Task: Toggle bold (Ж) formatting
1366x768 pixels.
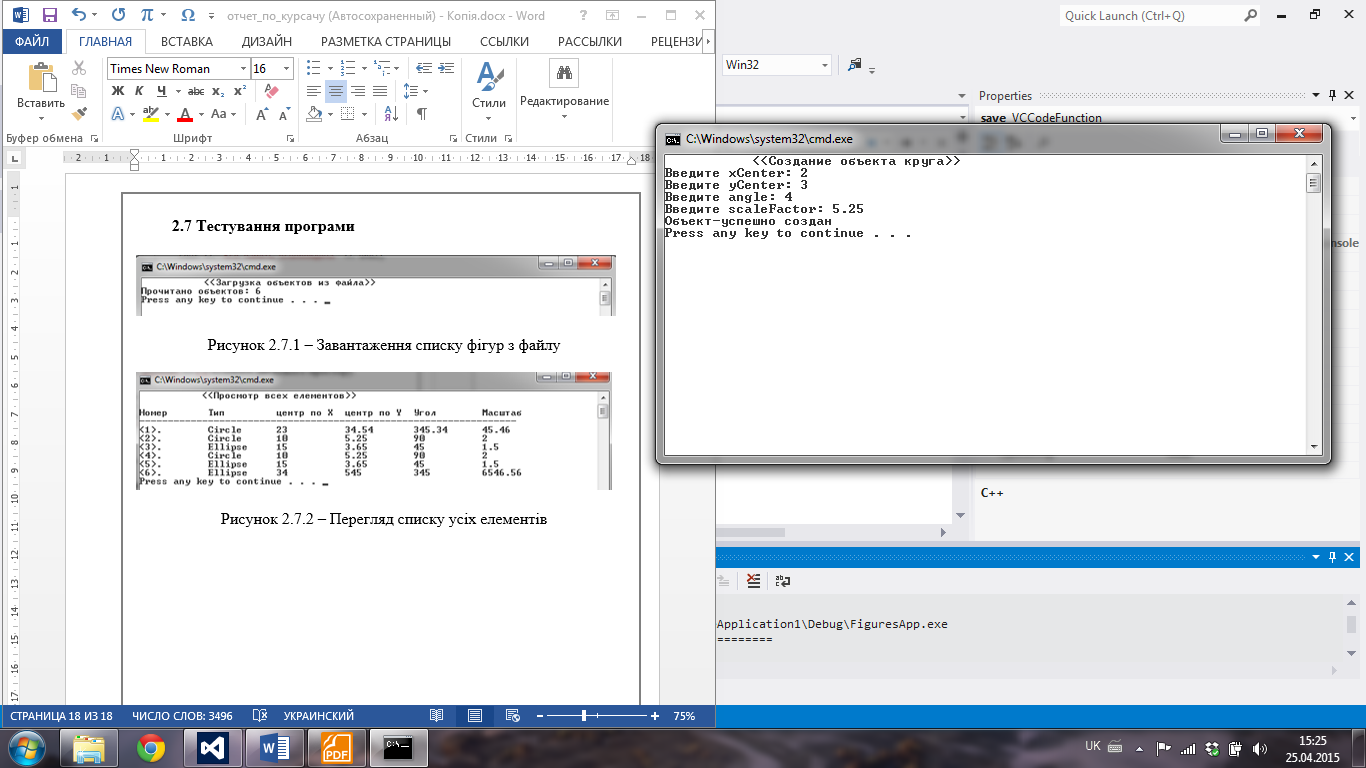Action: (x=117, y=91)
